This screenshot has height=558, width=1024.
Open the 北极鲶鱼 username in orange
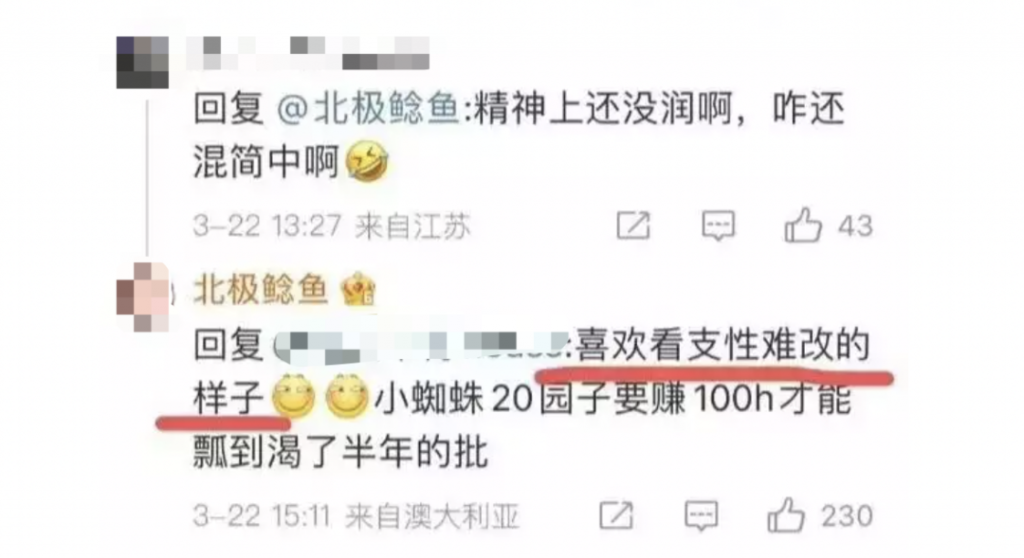261,289
